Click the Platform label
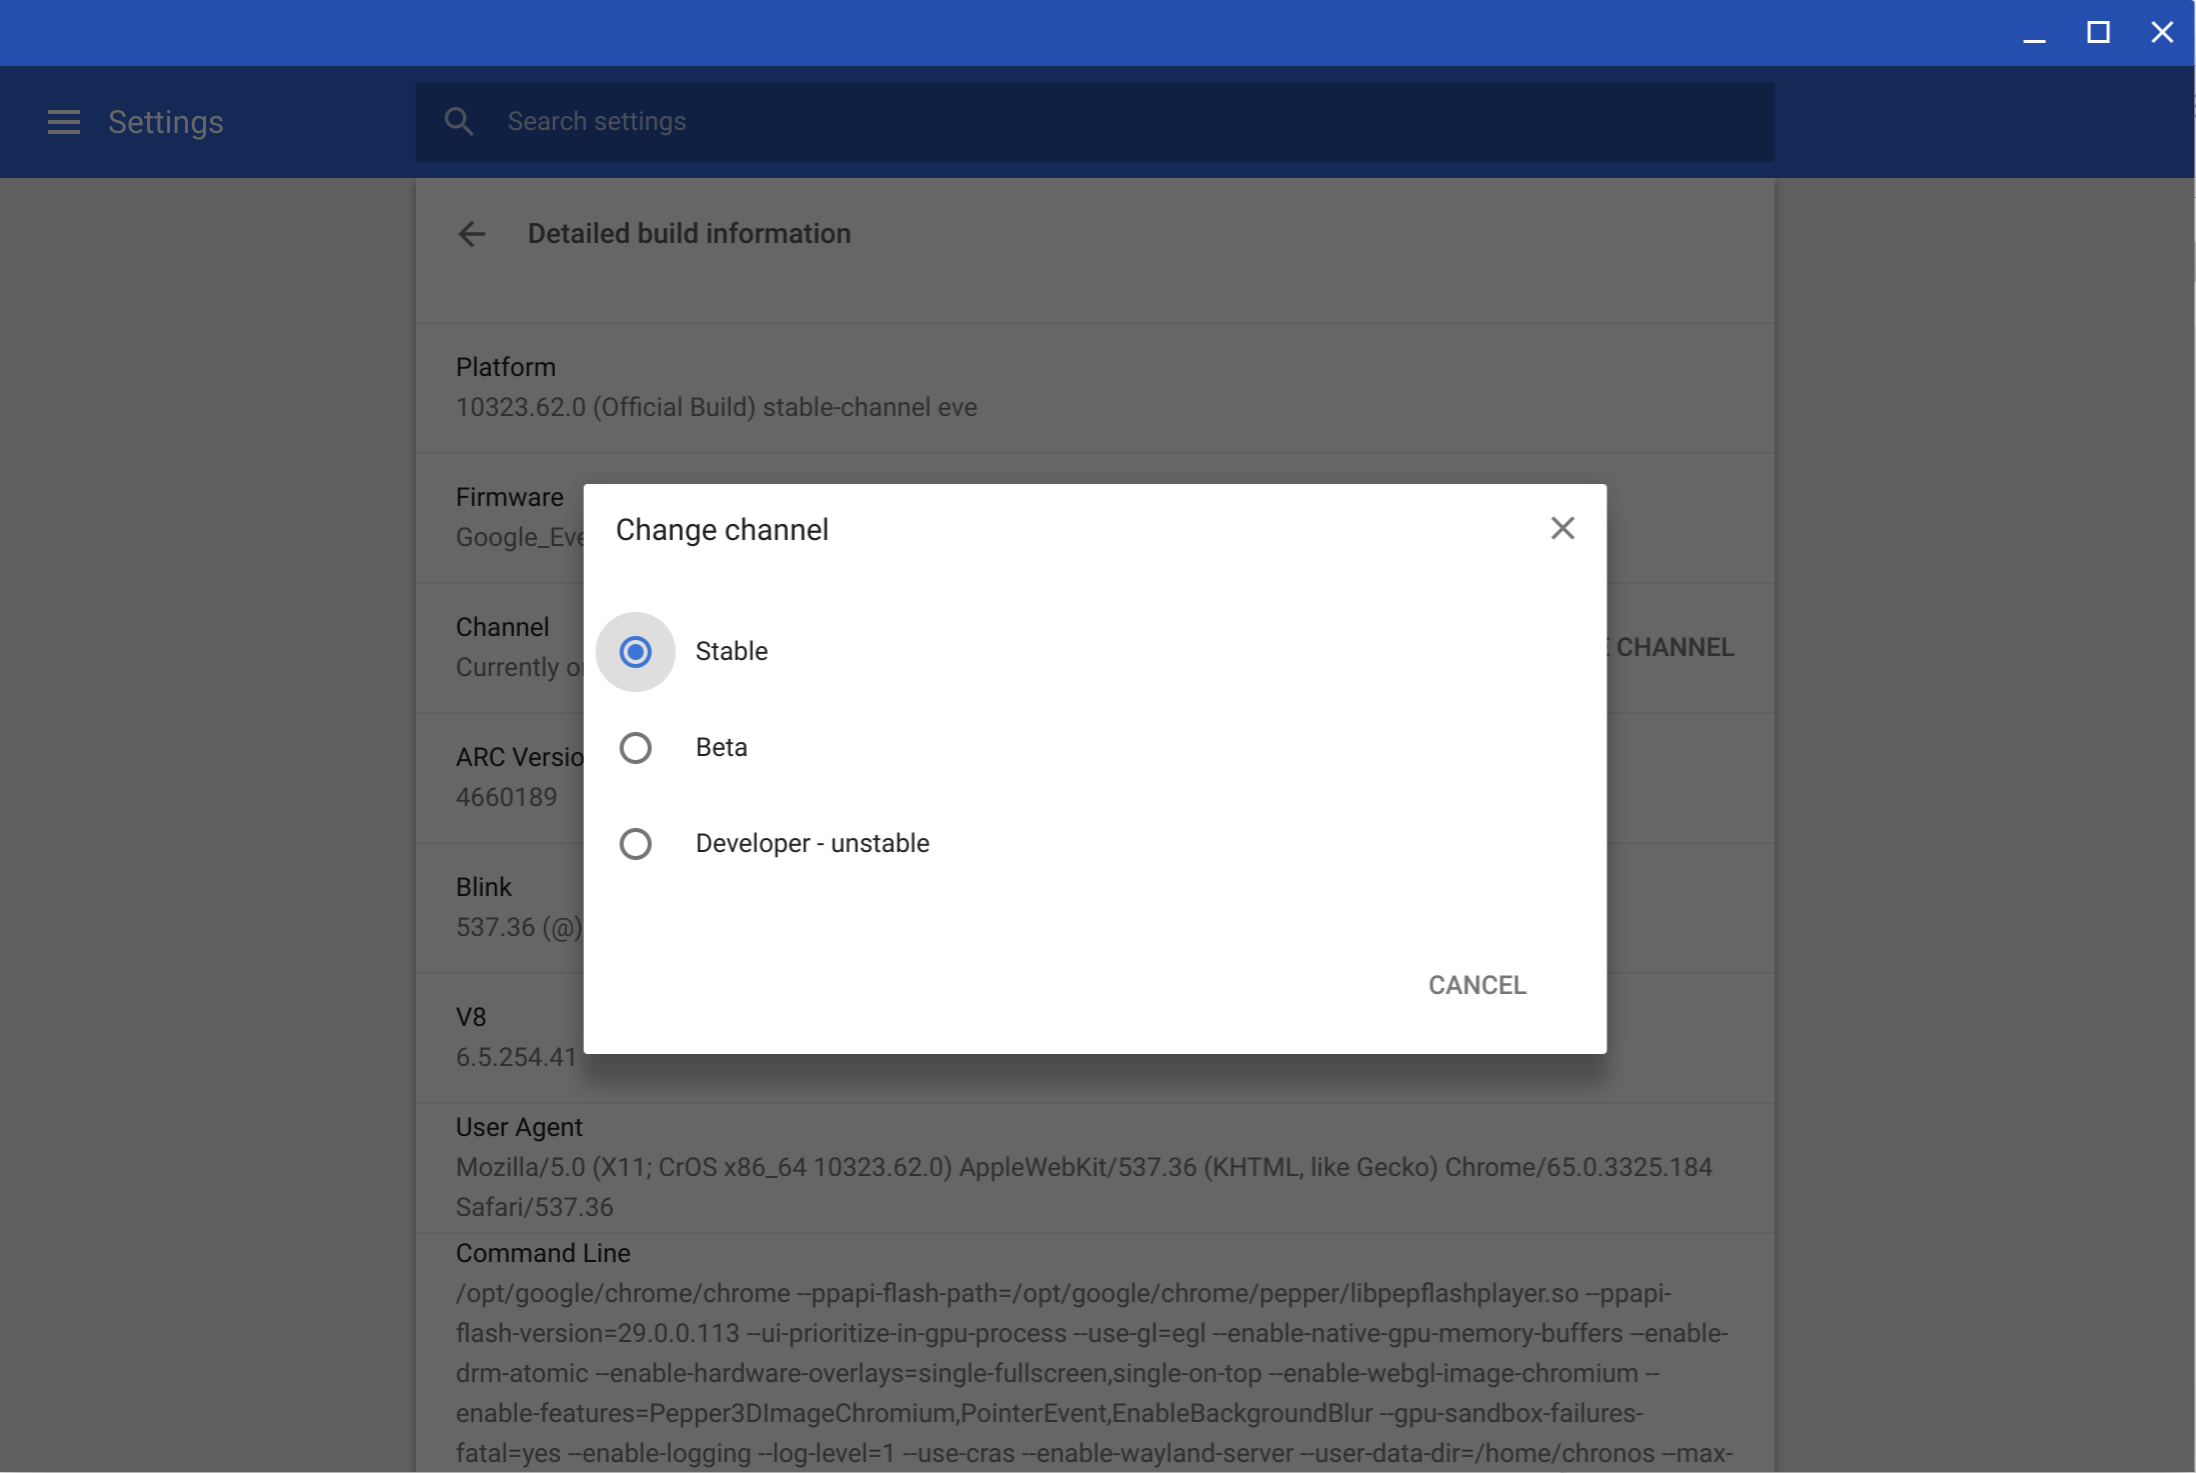This screenshot has width=2196, height=1473. tap(506, 367)
